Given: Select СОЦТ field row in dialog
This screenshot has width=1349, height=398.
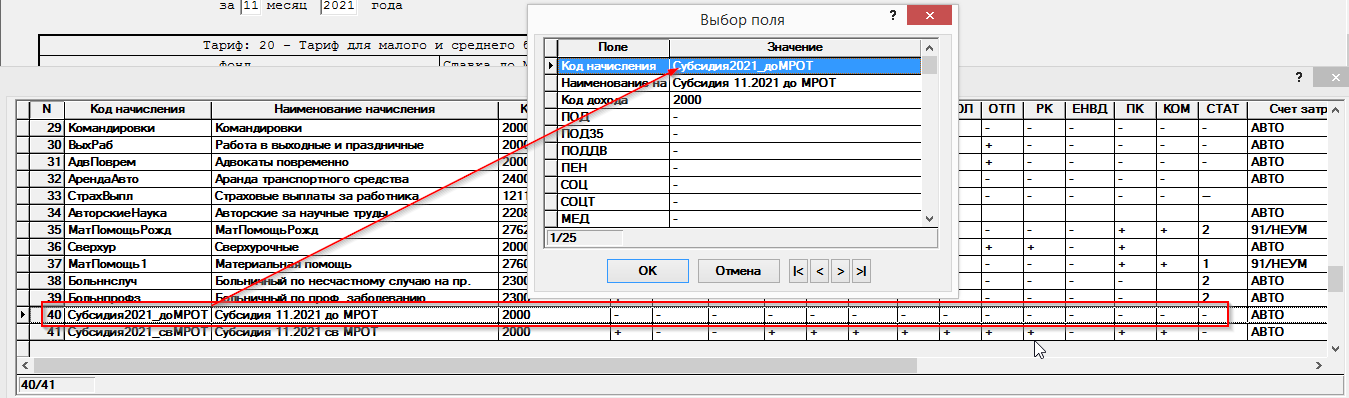Looking at the screenshot, I should tap(613, 202).
